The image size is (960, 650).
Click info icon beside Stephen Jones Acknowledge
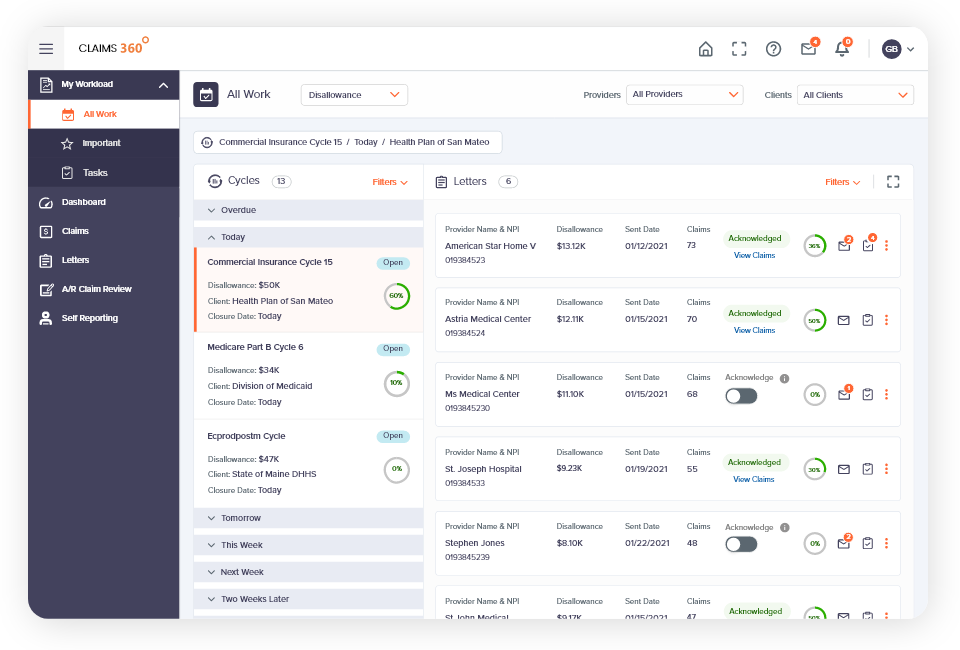click(x=784, y=528)
